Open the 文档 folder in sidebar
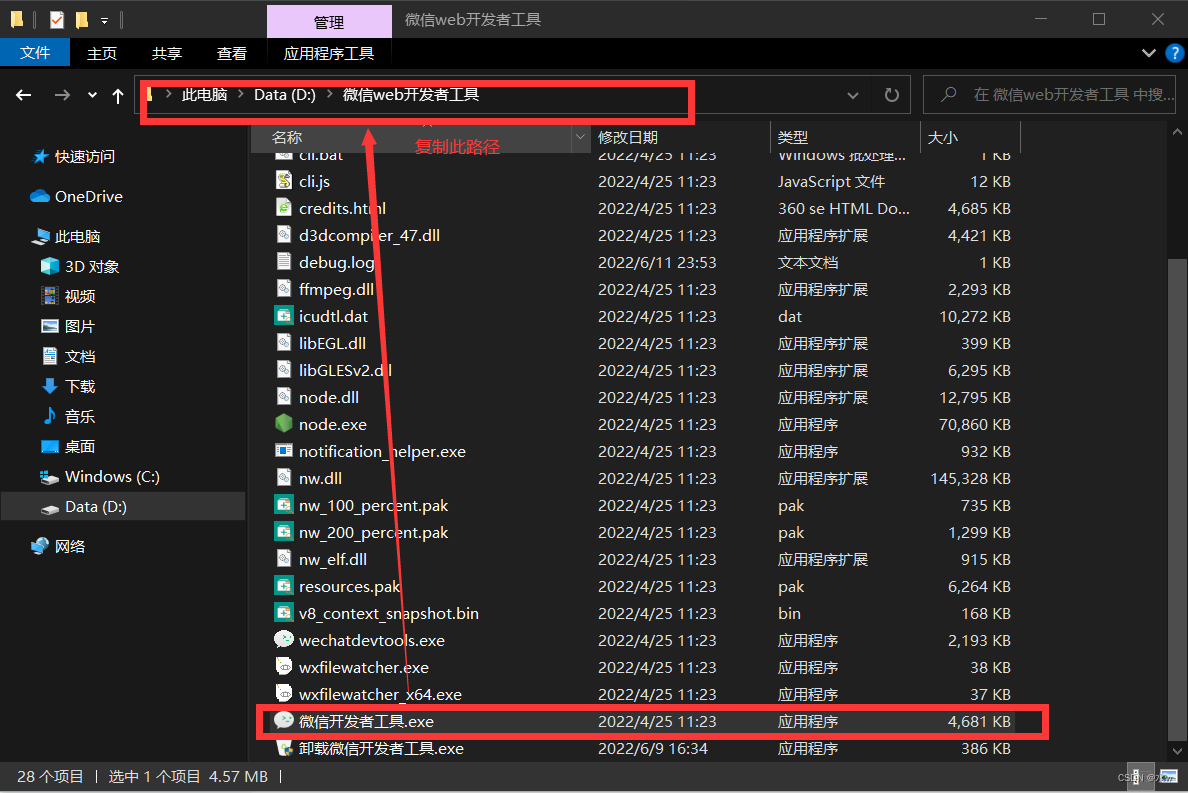 click(68, 356)
